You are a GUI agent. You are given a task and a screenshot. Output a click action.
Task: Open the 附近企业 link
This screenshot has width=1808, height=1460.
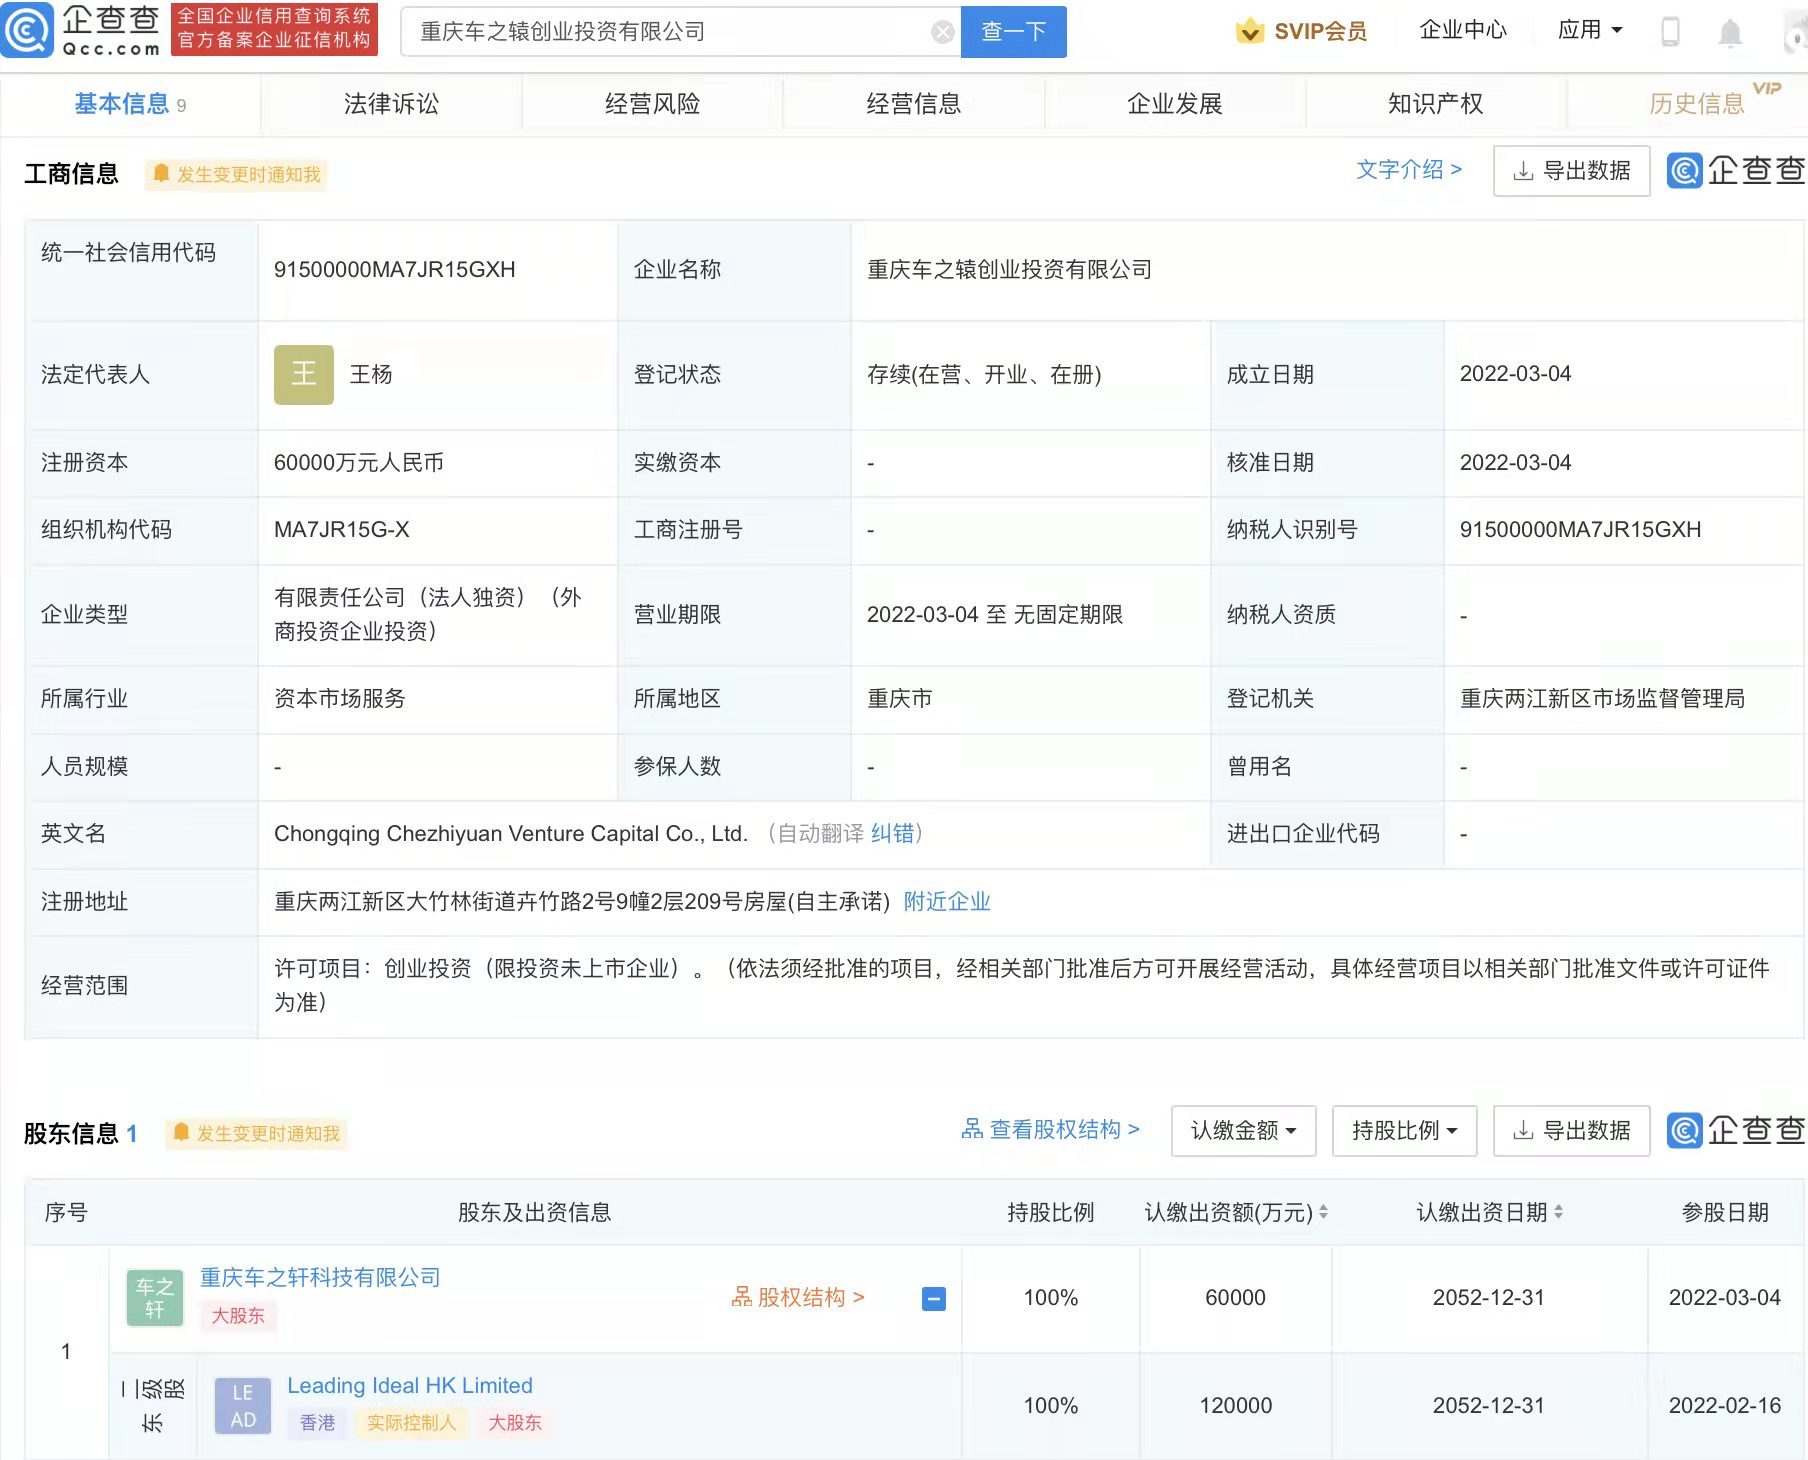tap(946, 901)
